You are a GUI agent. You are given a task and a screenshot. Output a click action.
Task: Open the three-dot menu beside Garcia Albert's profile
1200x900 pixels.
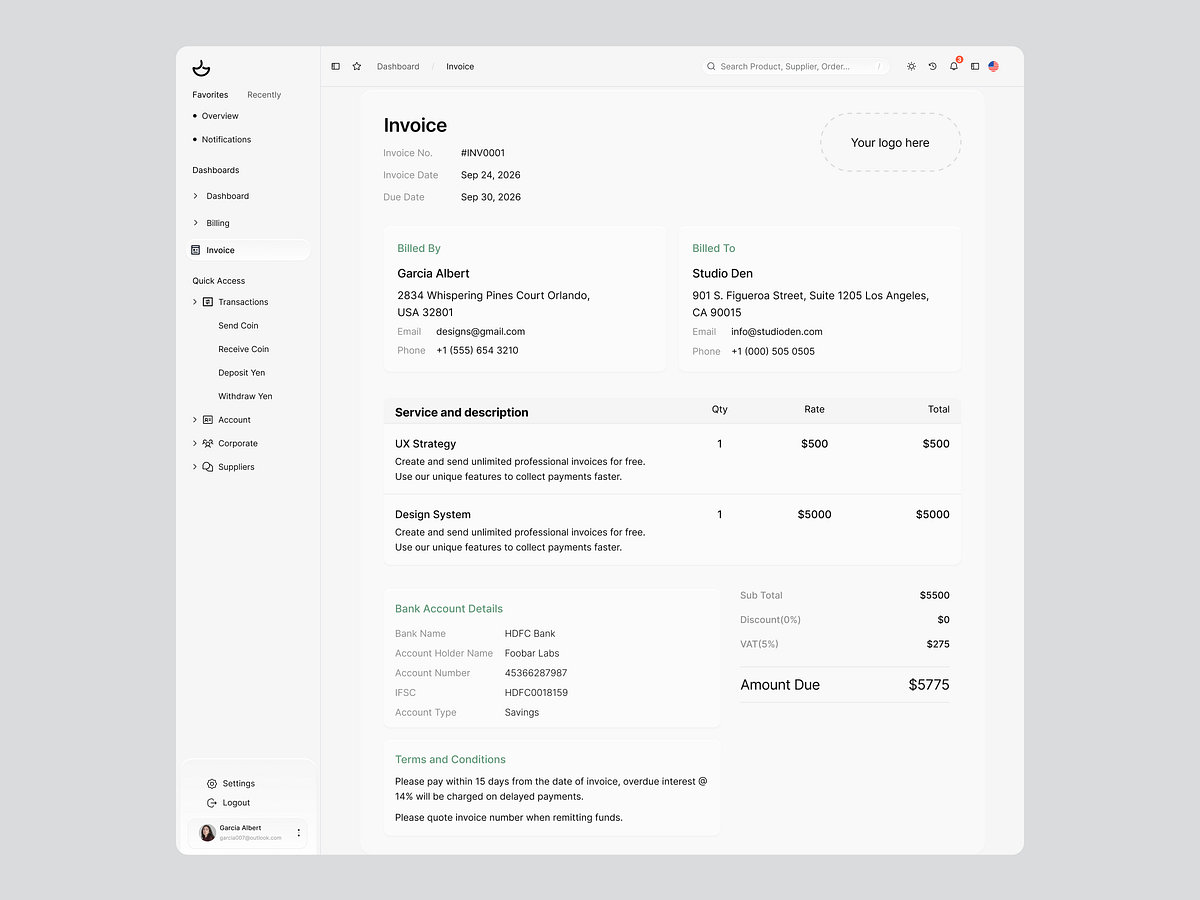tap(297, 833)
